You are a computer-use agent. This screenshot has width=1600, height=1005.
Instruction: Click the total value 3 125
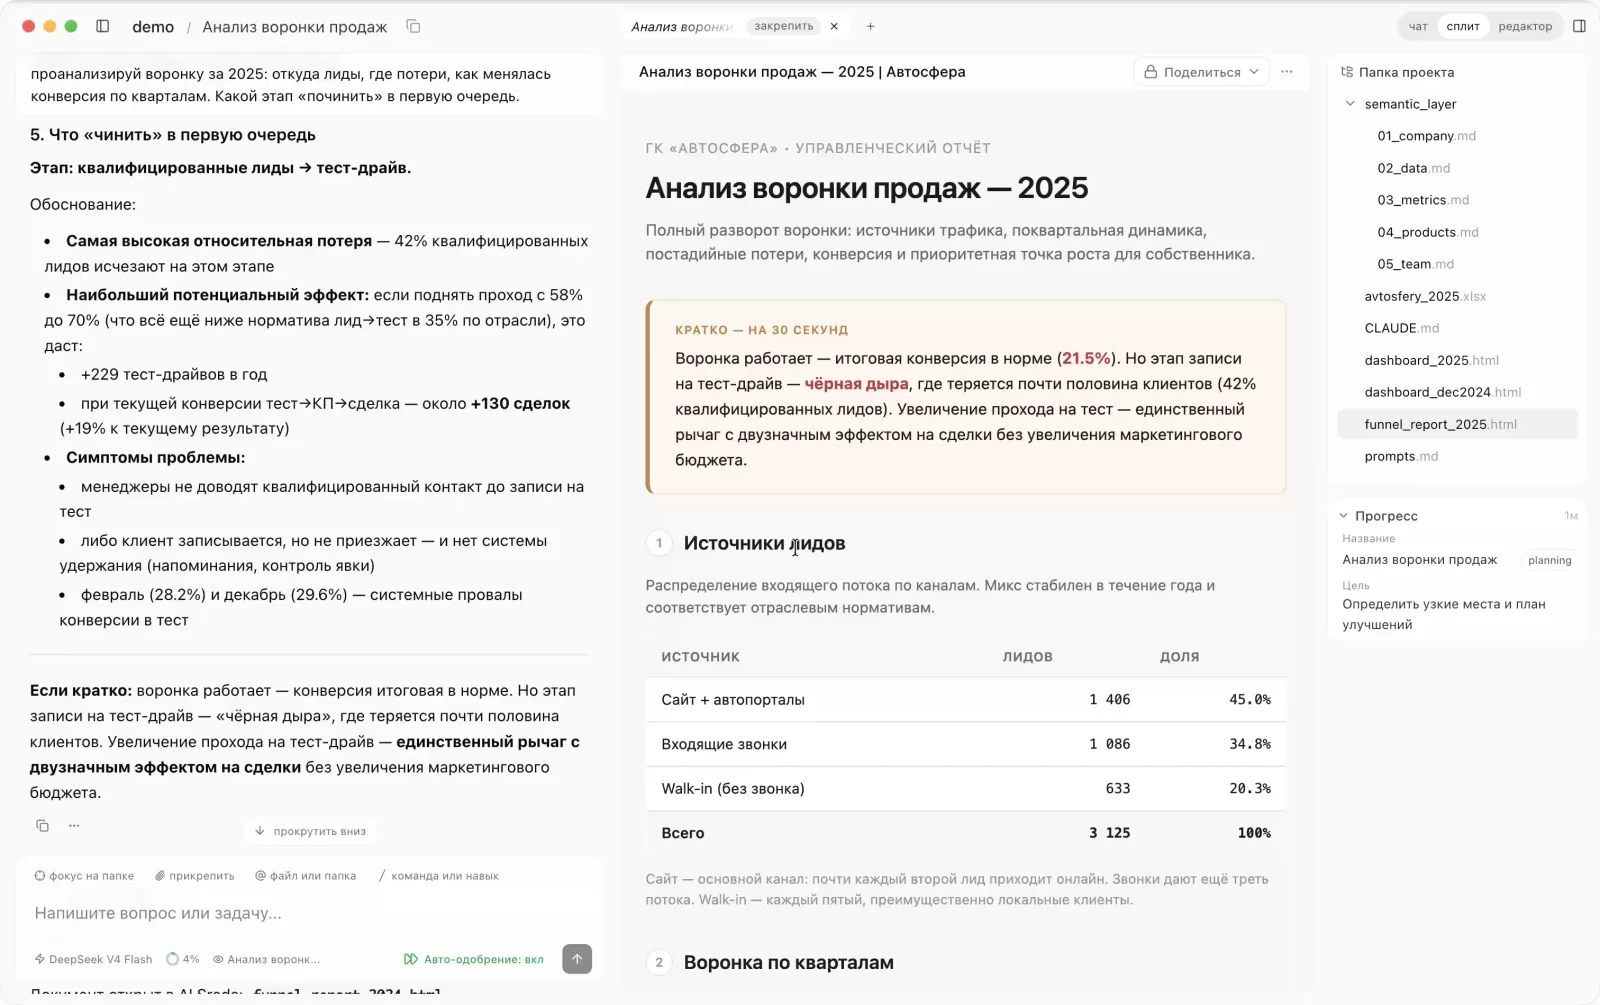pyautogui.click(x=1109, y=832)
